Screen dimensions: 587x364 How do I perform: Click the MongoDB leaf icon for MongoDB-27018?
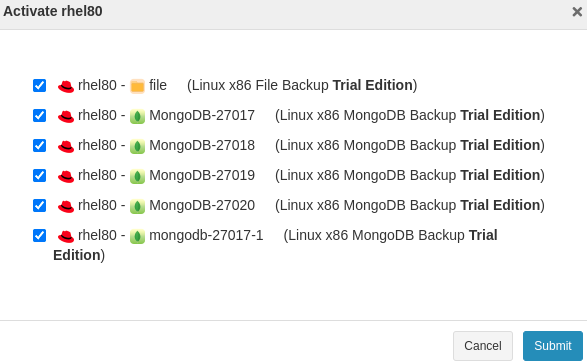coord(137,146)
